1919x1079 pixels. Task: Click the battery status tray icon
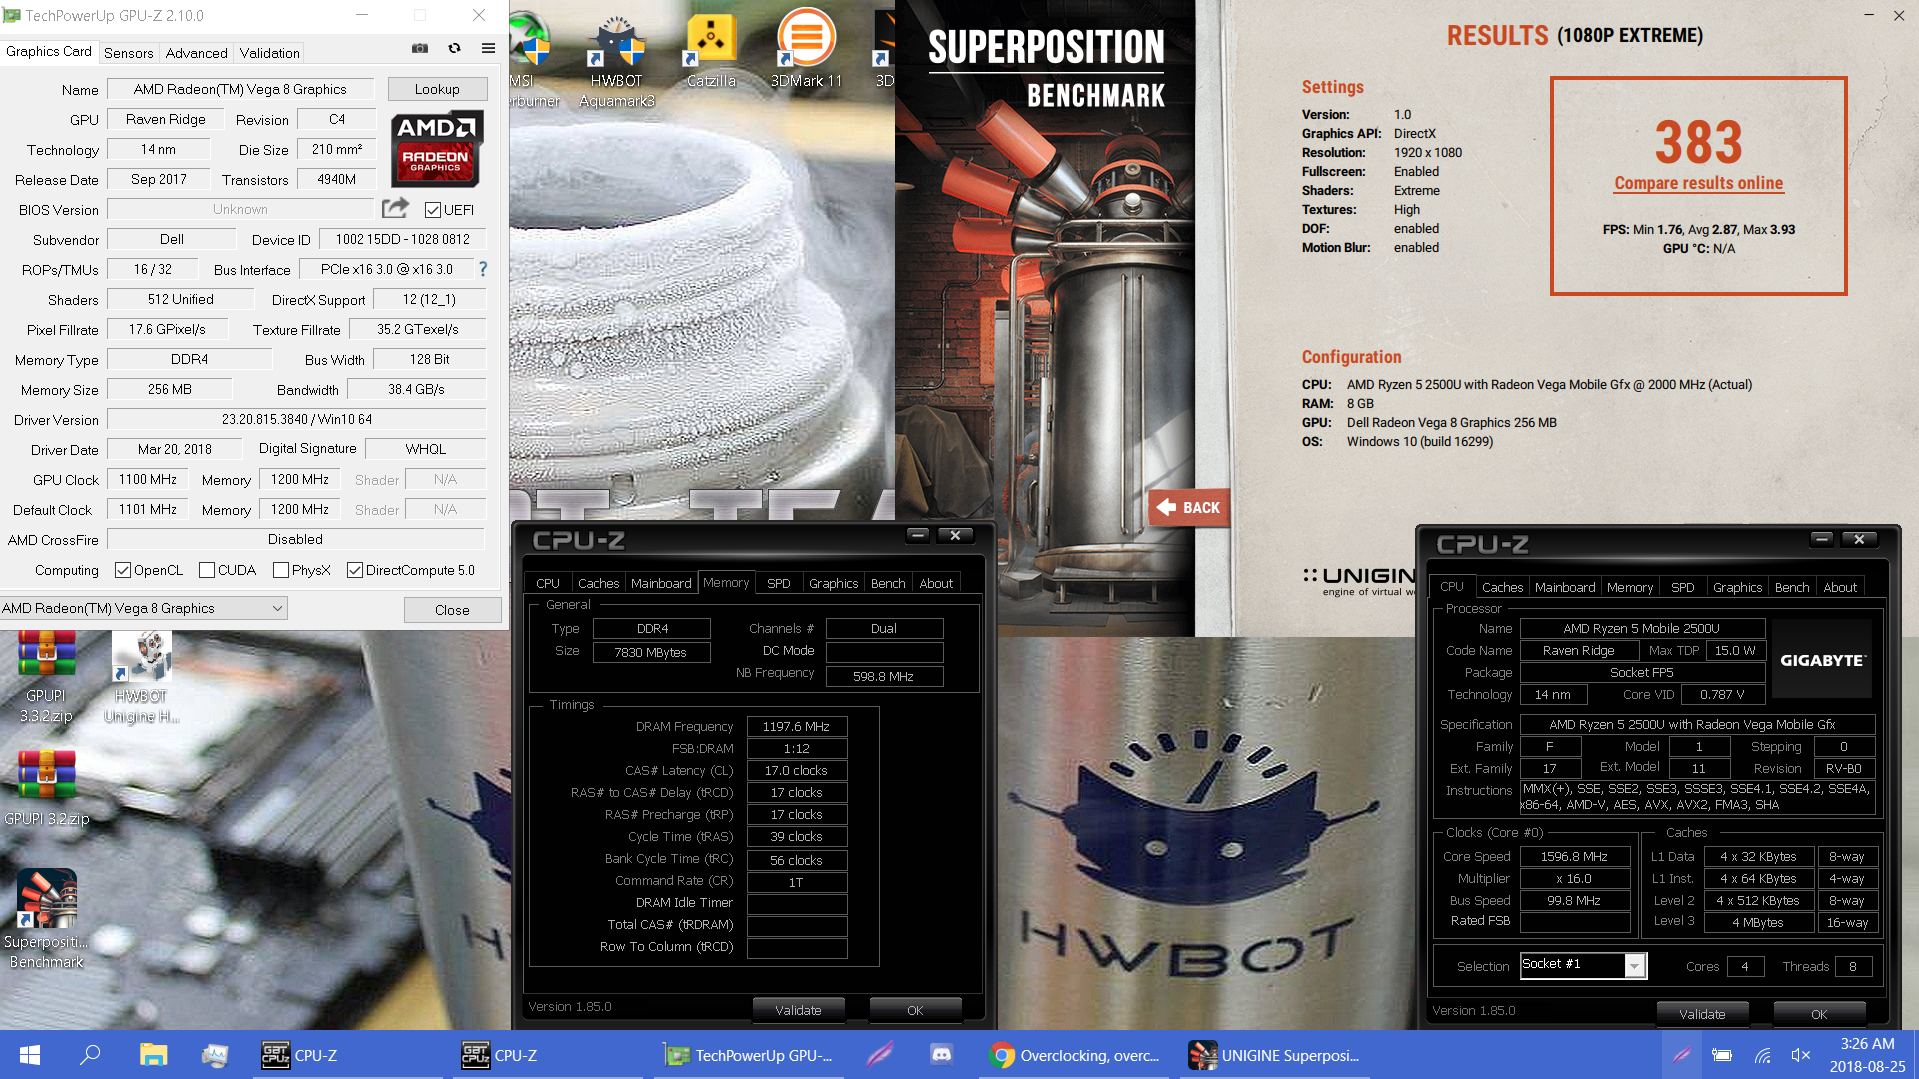(x=1722, y=1055)
